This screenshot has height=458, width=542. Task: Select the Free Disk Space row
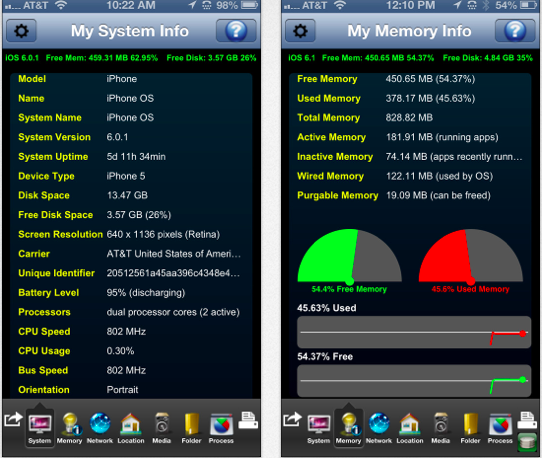point(131,215)
